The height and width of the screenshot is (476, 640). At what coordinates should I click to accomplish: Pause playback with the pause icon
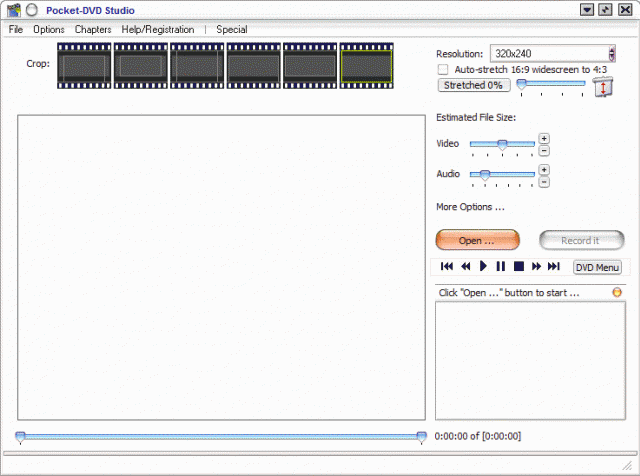pos(501,267)
